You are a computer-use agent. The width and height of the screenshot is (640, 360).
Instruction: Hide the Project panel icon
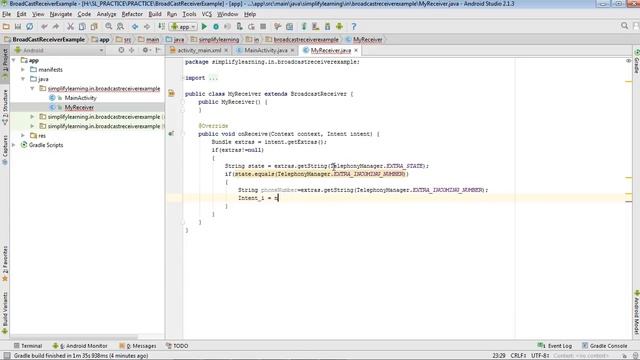point(158,50)
